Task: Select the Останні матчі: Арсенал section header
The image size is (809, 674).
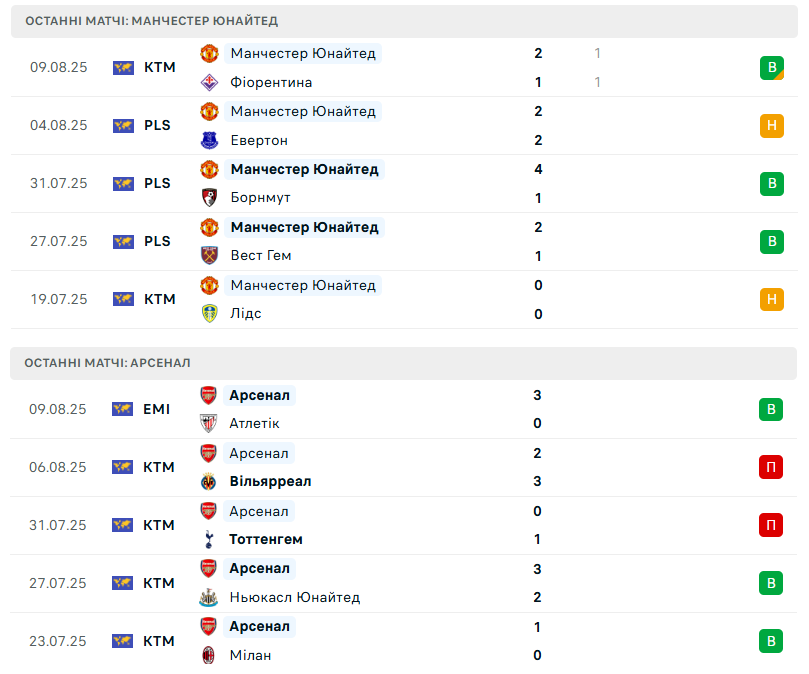Action: click(108, 363)
